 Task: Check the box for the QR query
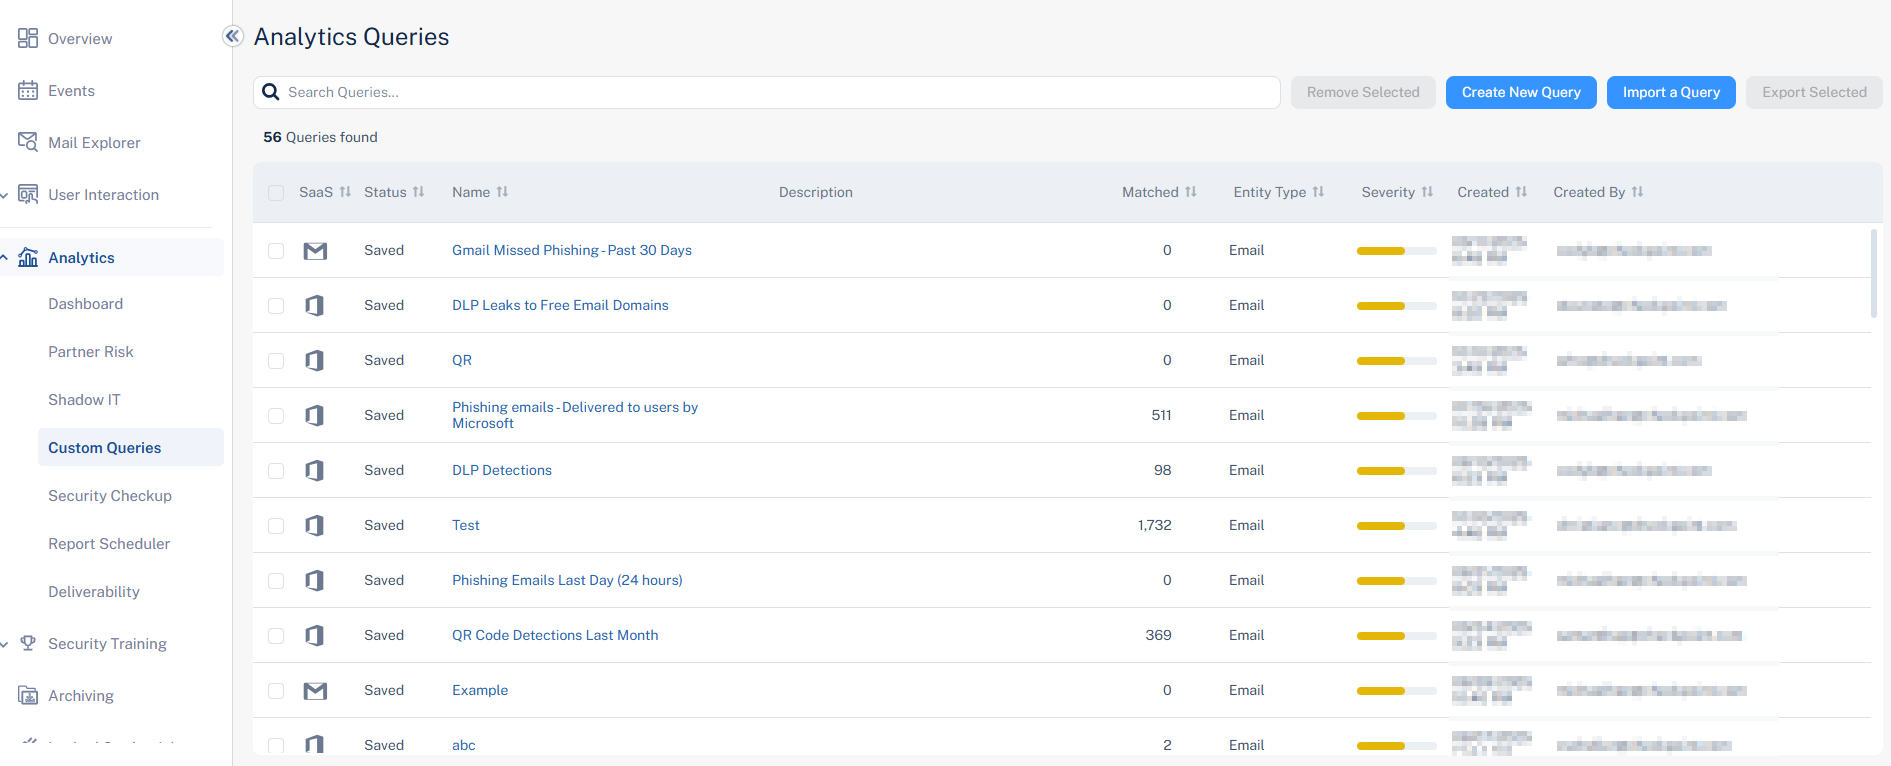[x=276, y=360]
